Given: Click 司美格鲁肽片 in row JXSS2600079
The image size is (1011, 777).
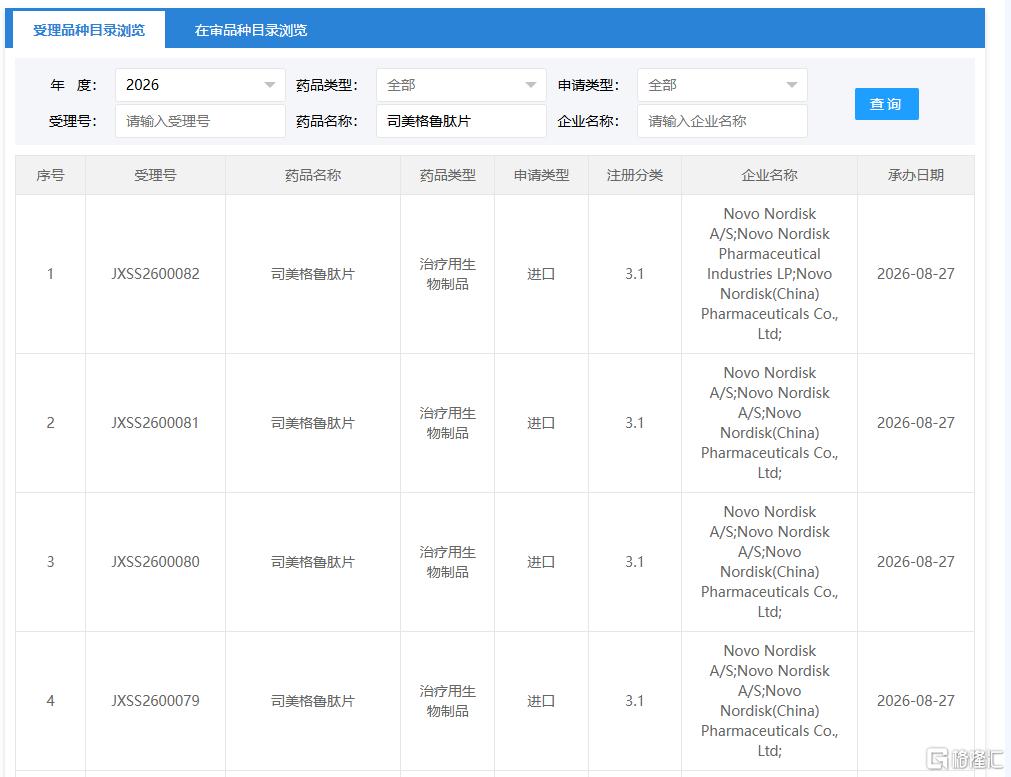Looking at the screenshot, I should click(x=313, y=701).
